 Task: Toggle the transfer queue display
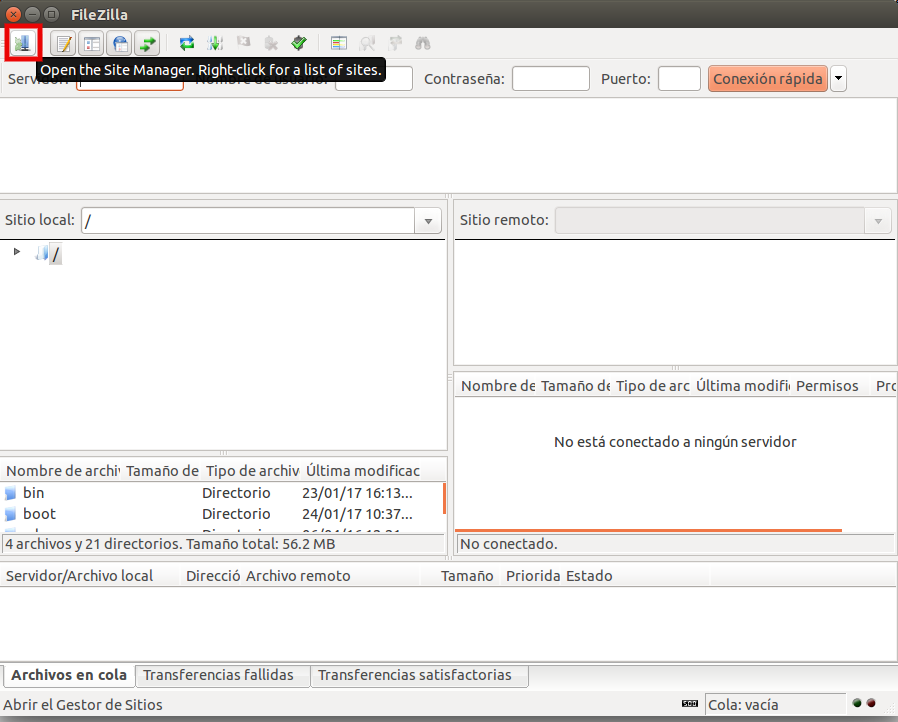[x=147, y=43]
